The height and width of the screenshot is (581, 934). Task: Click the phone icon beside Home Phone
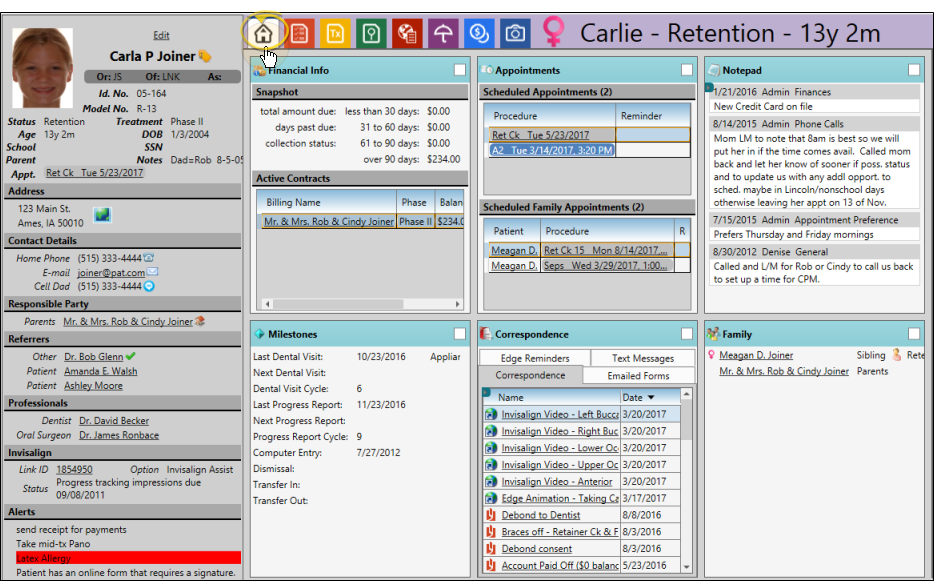[x=149, y=258]
